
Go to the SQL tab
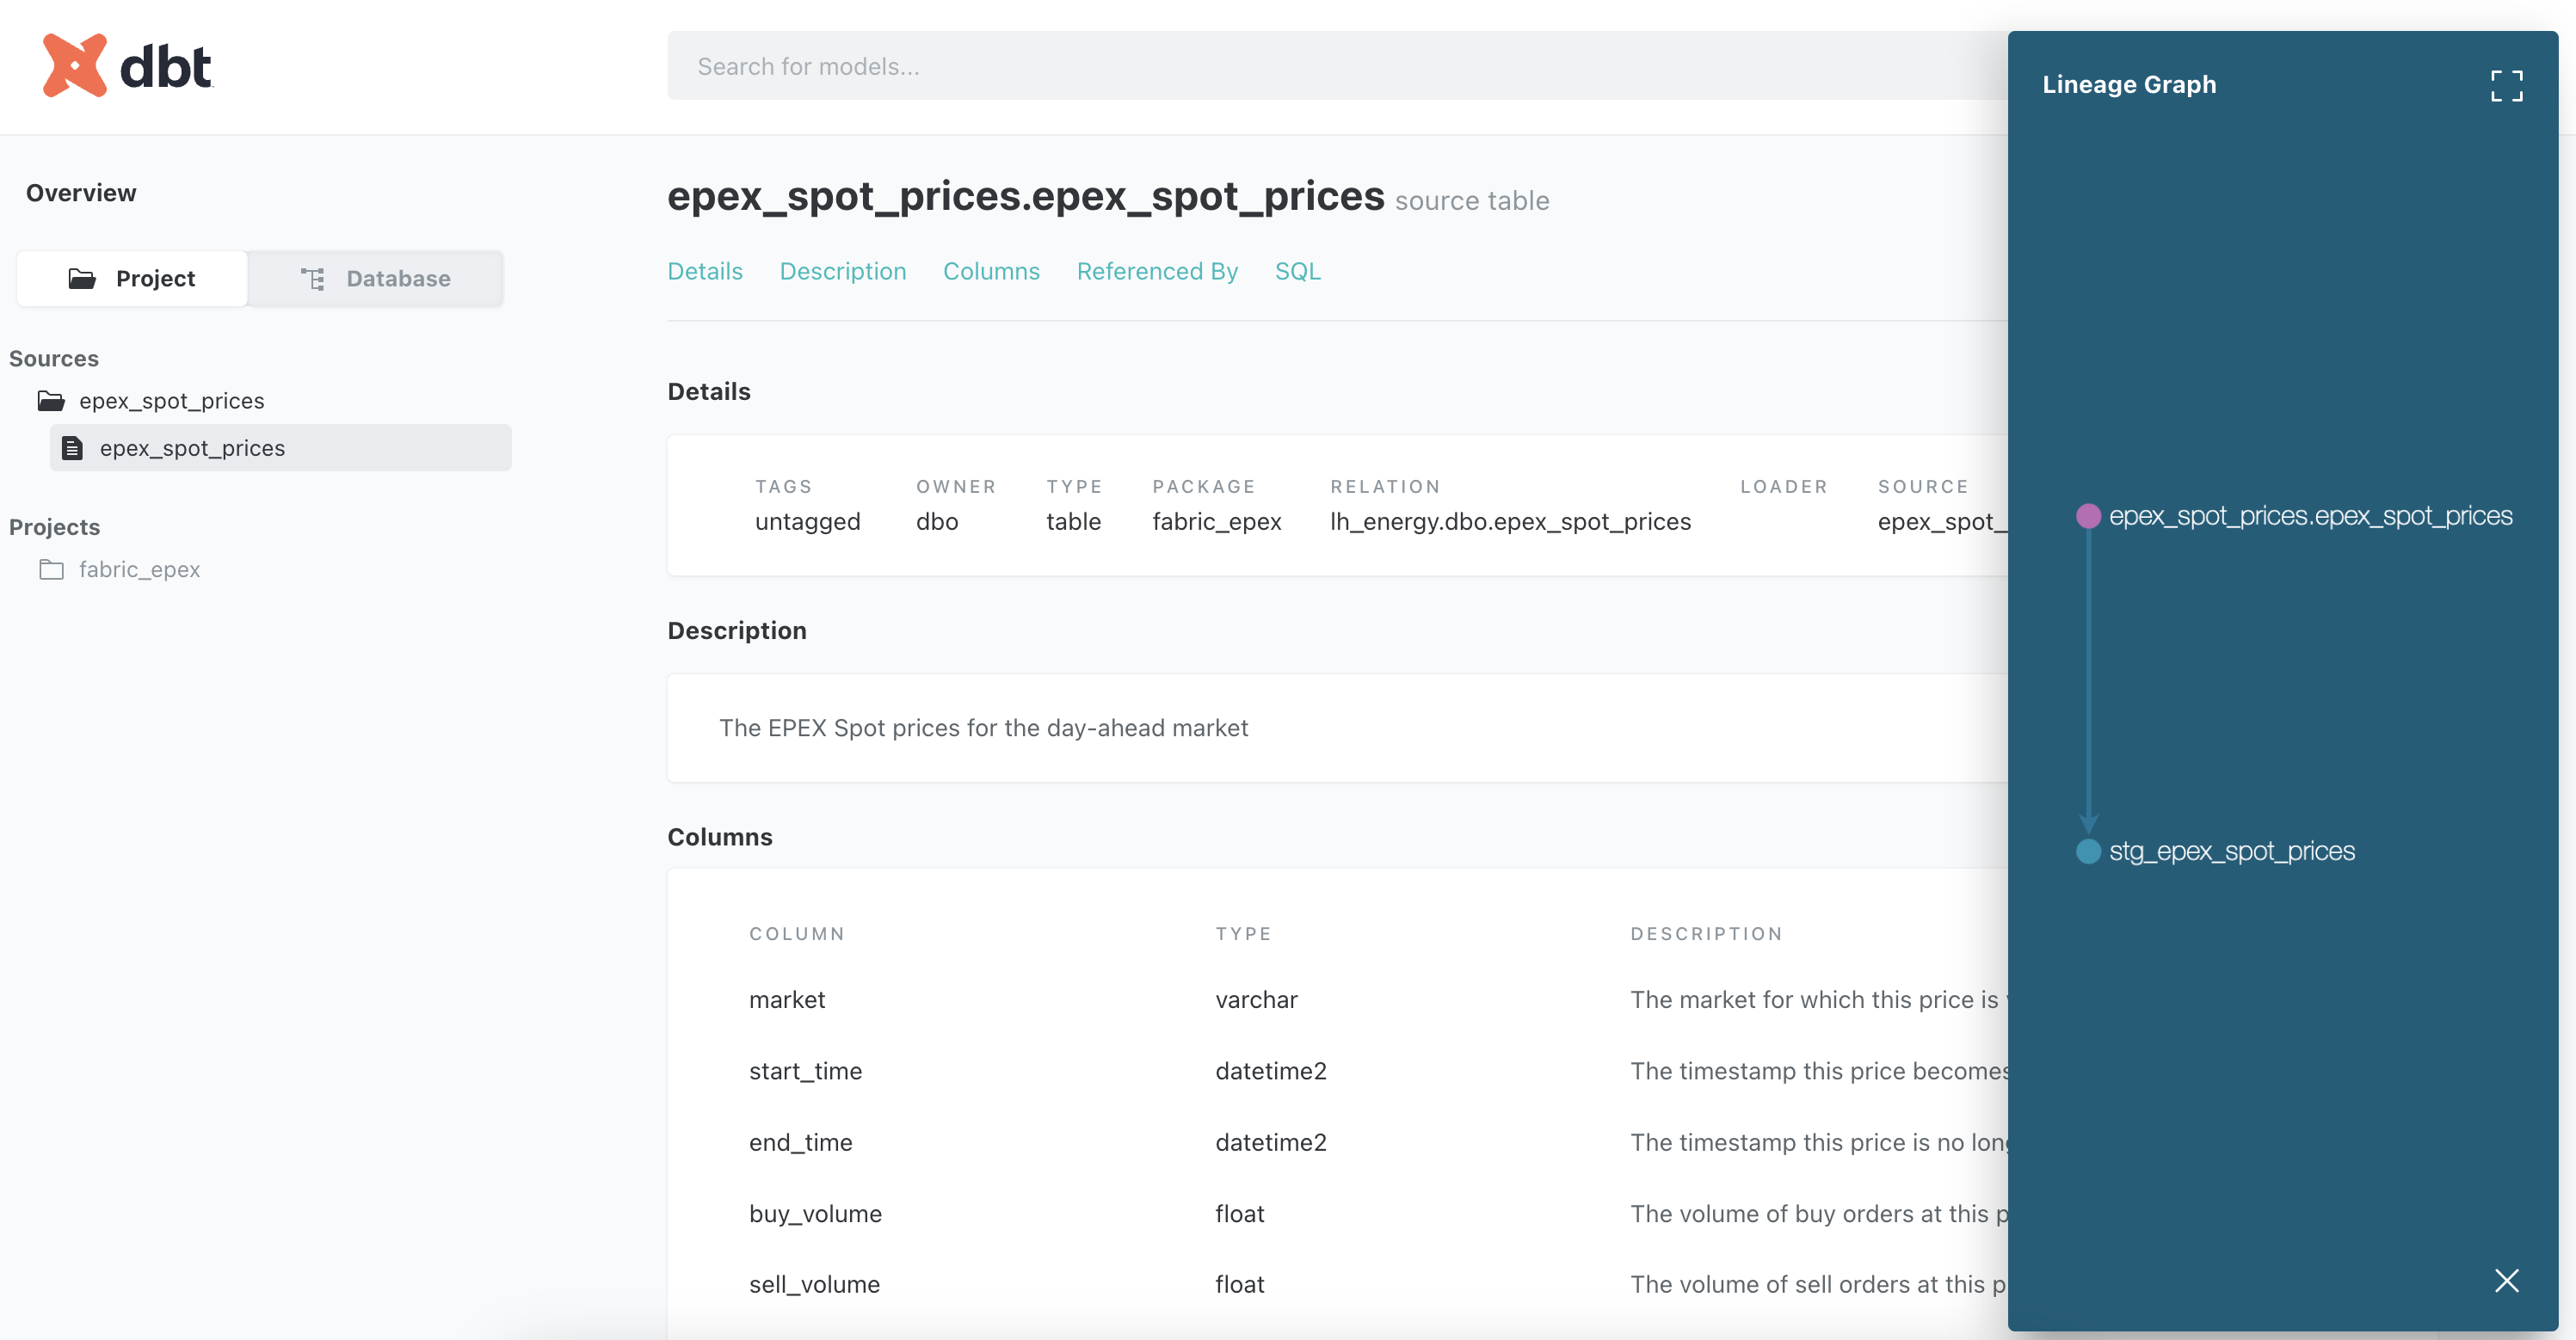[x=1297, y=271]
